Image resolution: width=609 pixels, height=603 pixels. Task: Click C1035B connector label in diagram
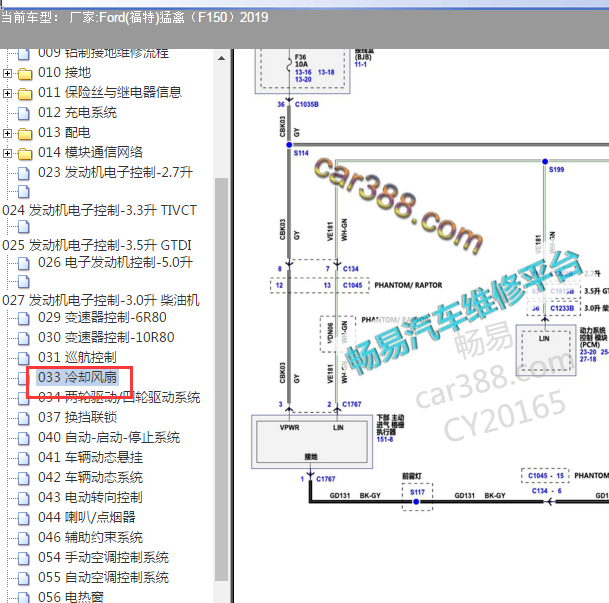(x=307, y=104)
